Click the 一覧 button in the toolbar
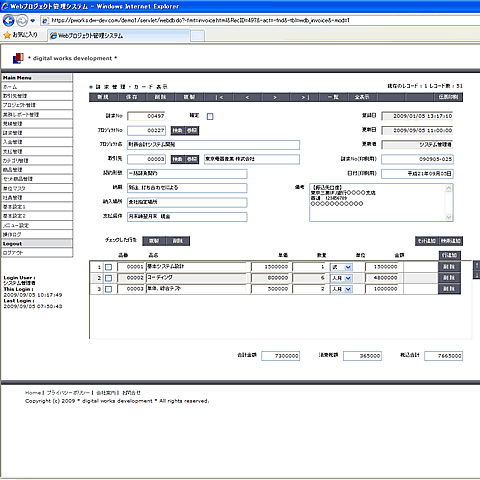 coord(333,97)
